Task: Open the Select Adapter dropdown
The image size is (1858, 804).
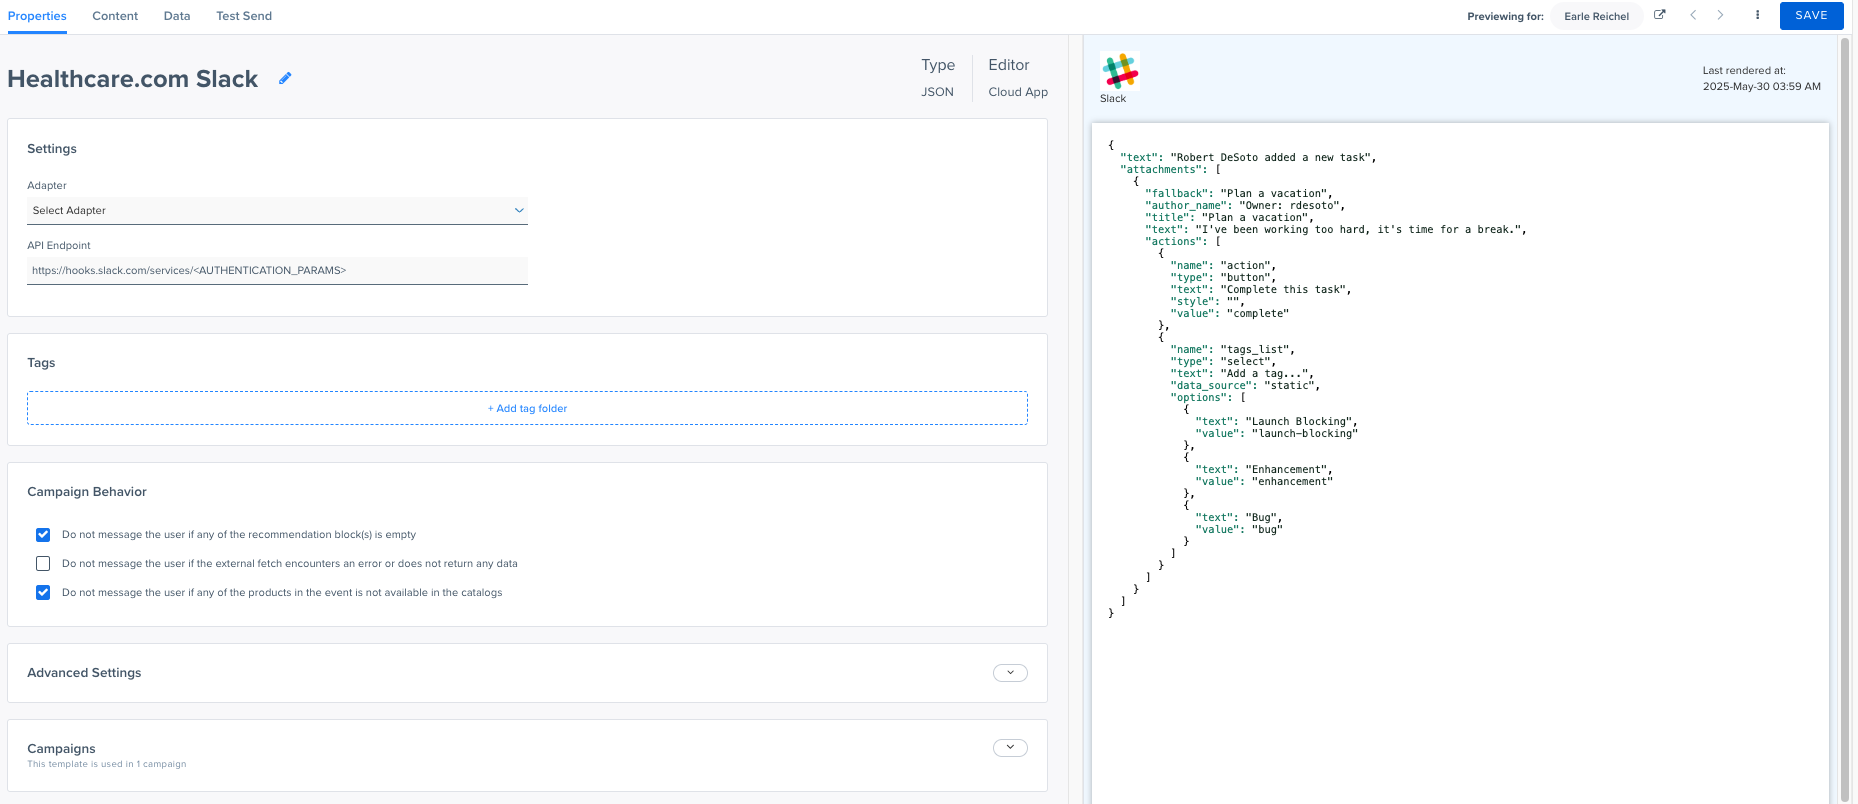Action: (277, 211)
